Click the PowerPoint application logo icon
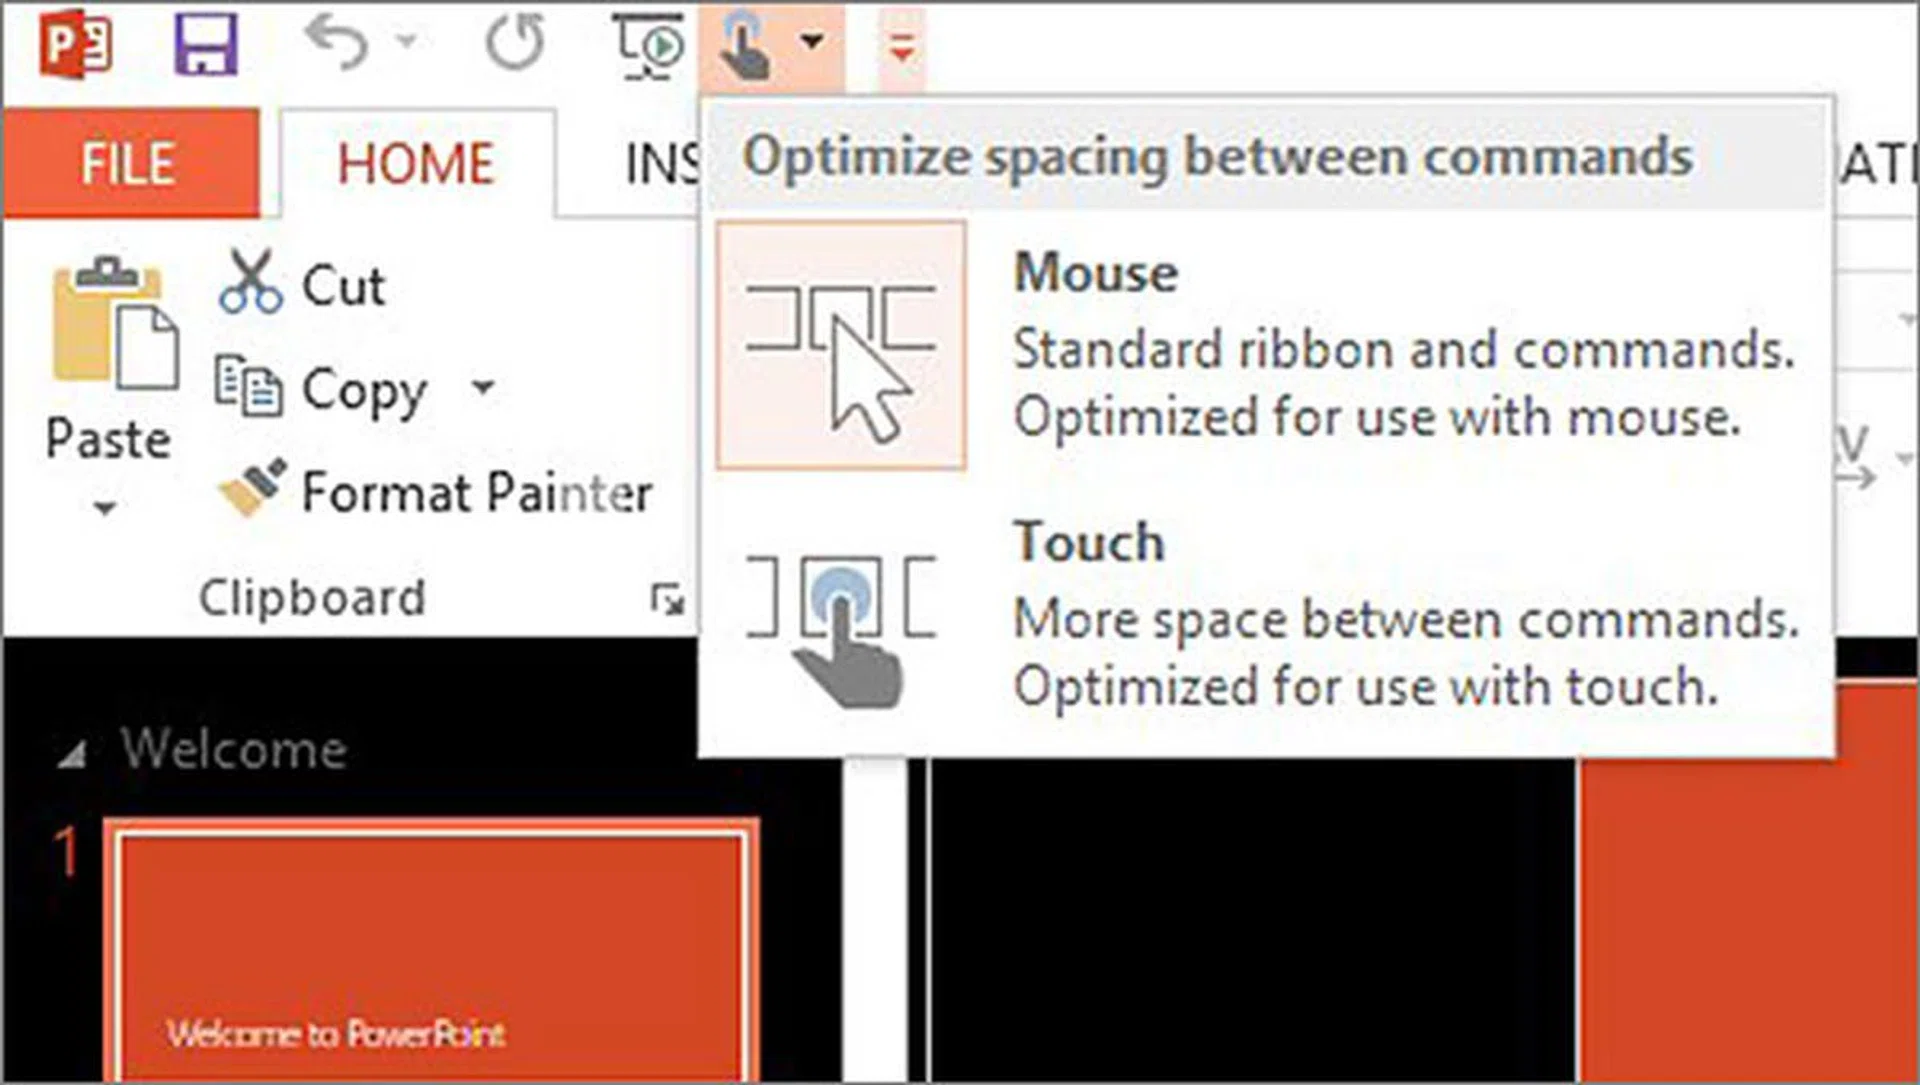1920x1085 pixels. coord(75,45)
